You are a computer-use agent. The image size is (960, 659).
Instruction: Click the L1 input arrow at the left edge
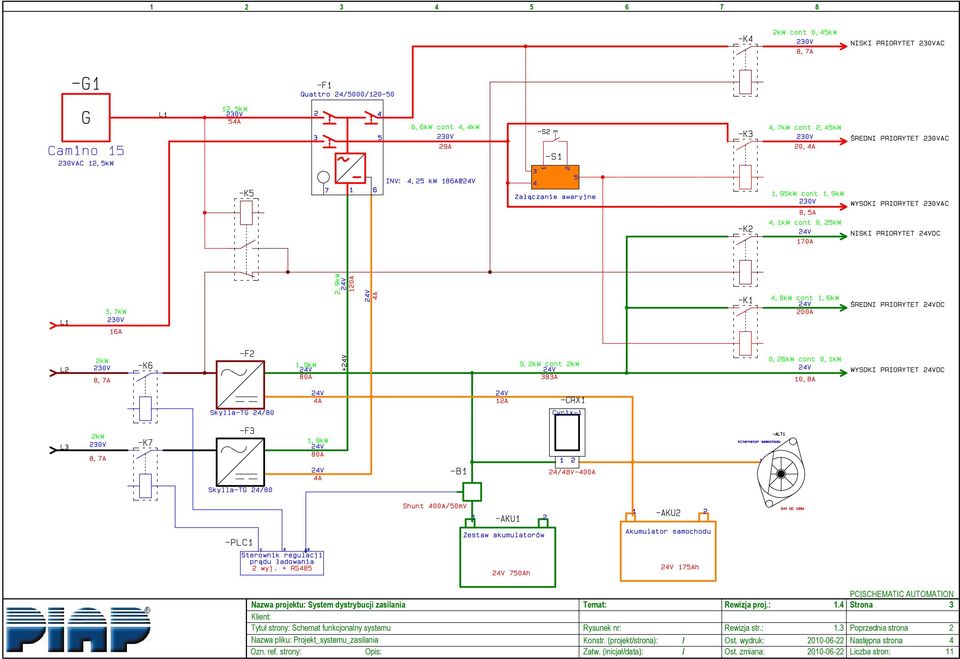coord(53,325)
